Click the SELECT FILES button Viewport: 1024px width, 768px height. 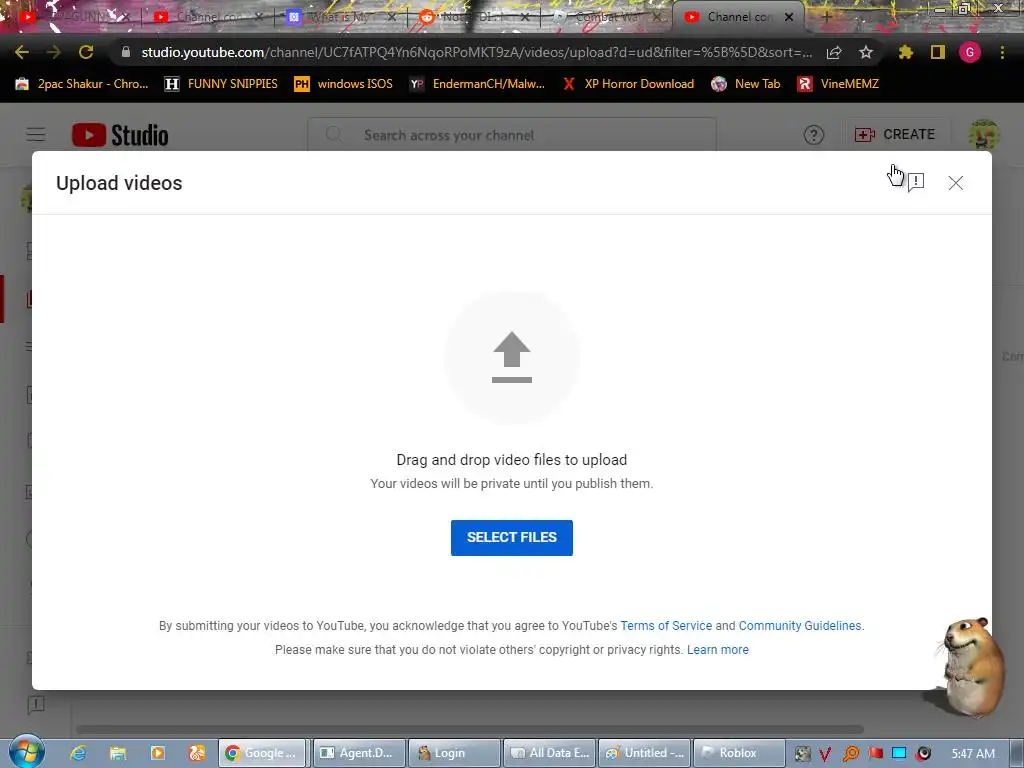pos(511,537)
